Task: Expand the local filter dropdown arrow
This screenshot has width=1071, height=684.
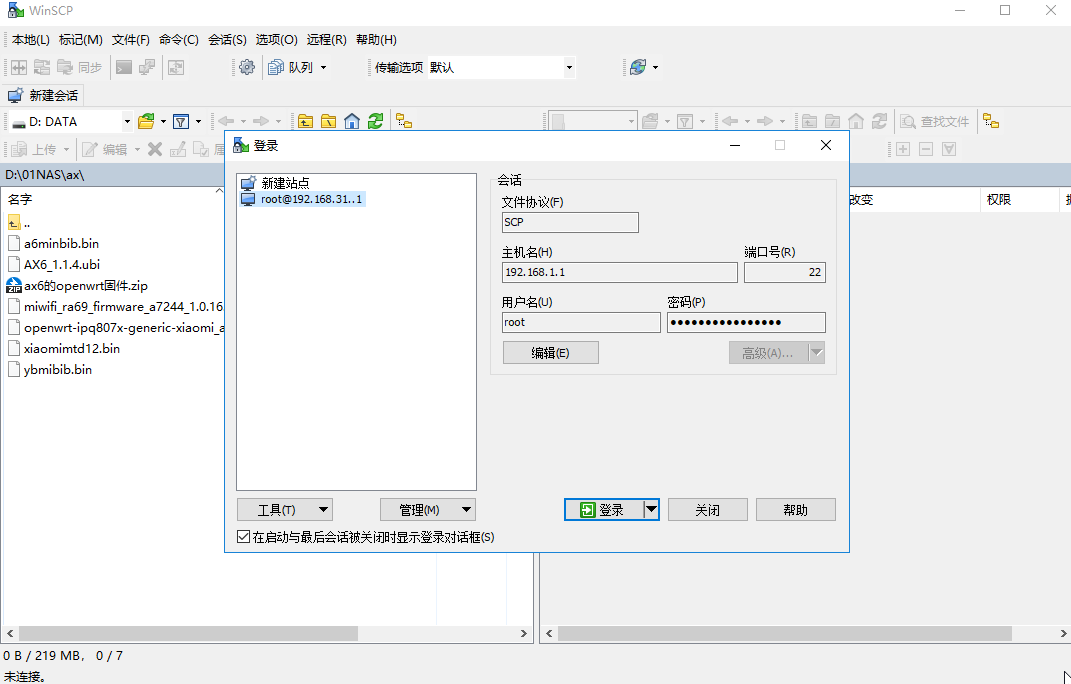Action: (198, 122)
